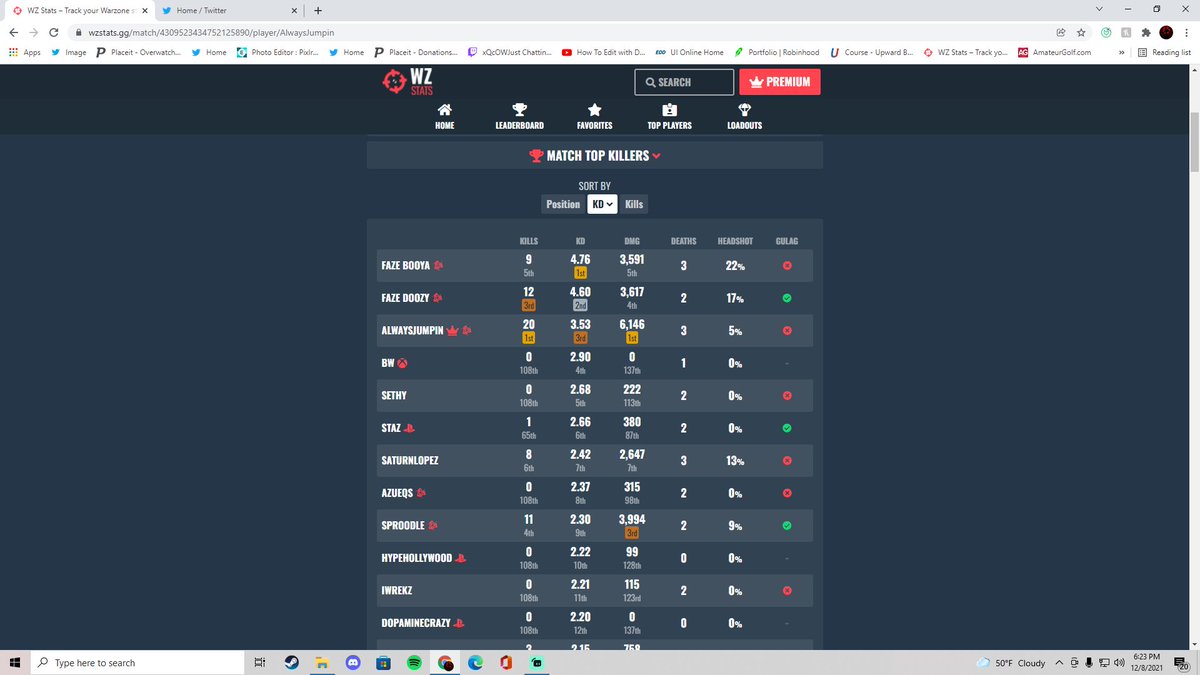Click the Premium button

coord(780,82)
